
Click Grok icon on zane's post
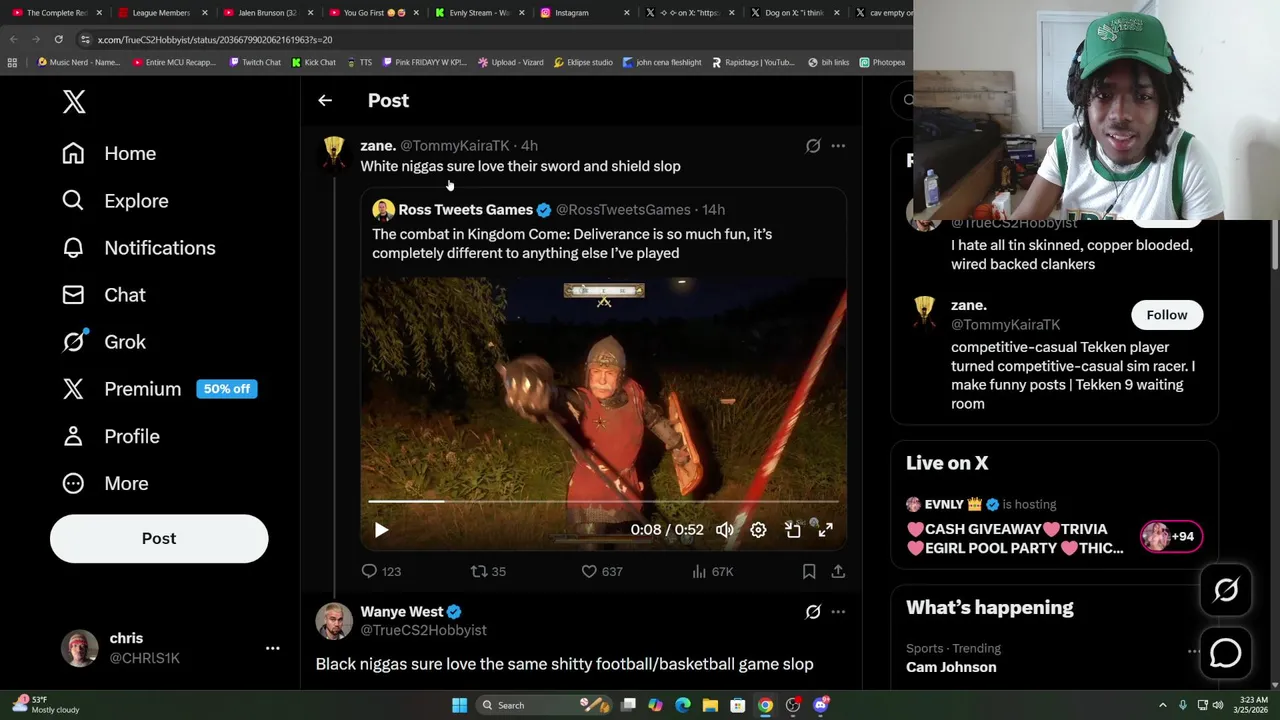coord(813,146)
